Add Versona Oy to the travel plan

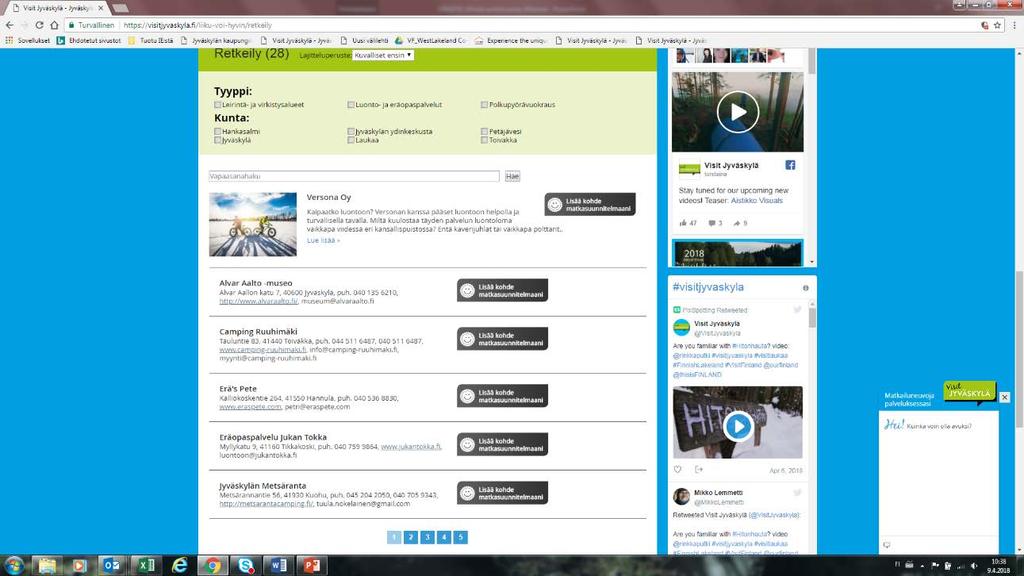pyautogui.click(x=590, y=204)
